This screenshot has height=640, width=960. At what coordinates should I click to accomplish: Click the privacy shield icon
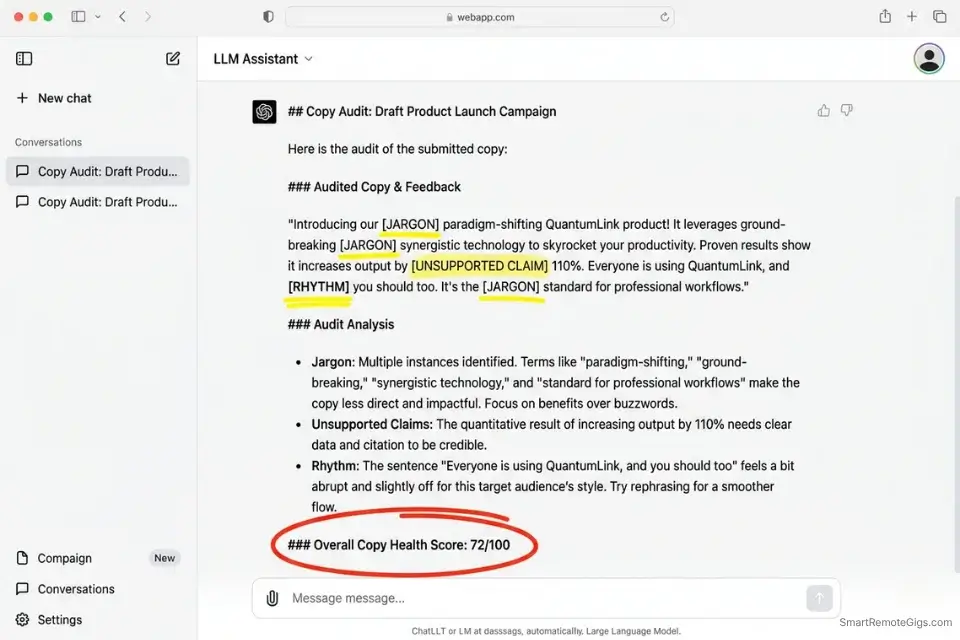coord(268,17)
